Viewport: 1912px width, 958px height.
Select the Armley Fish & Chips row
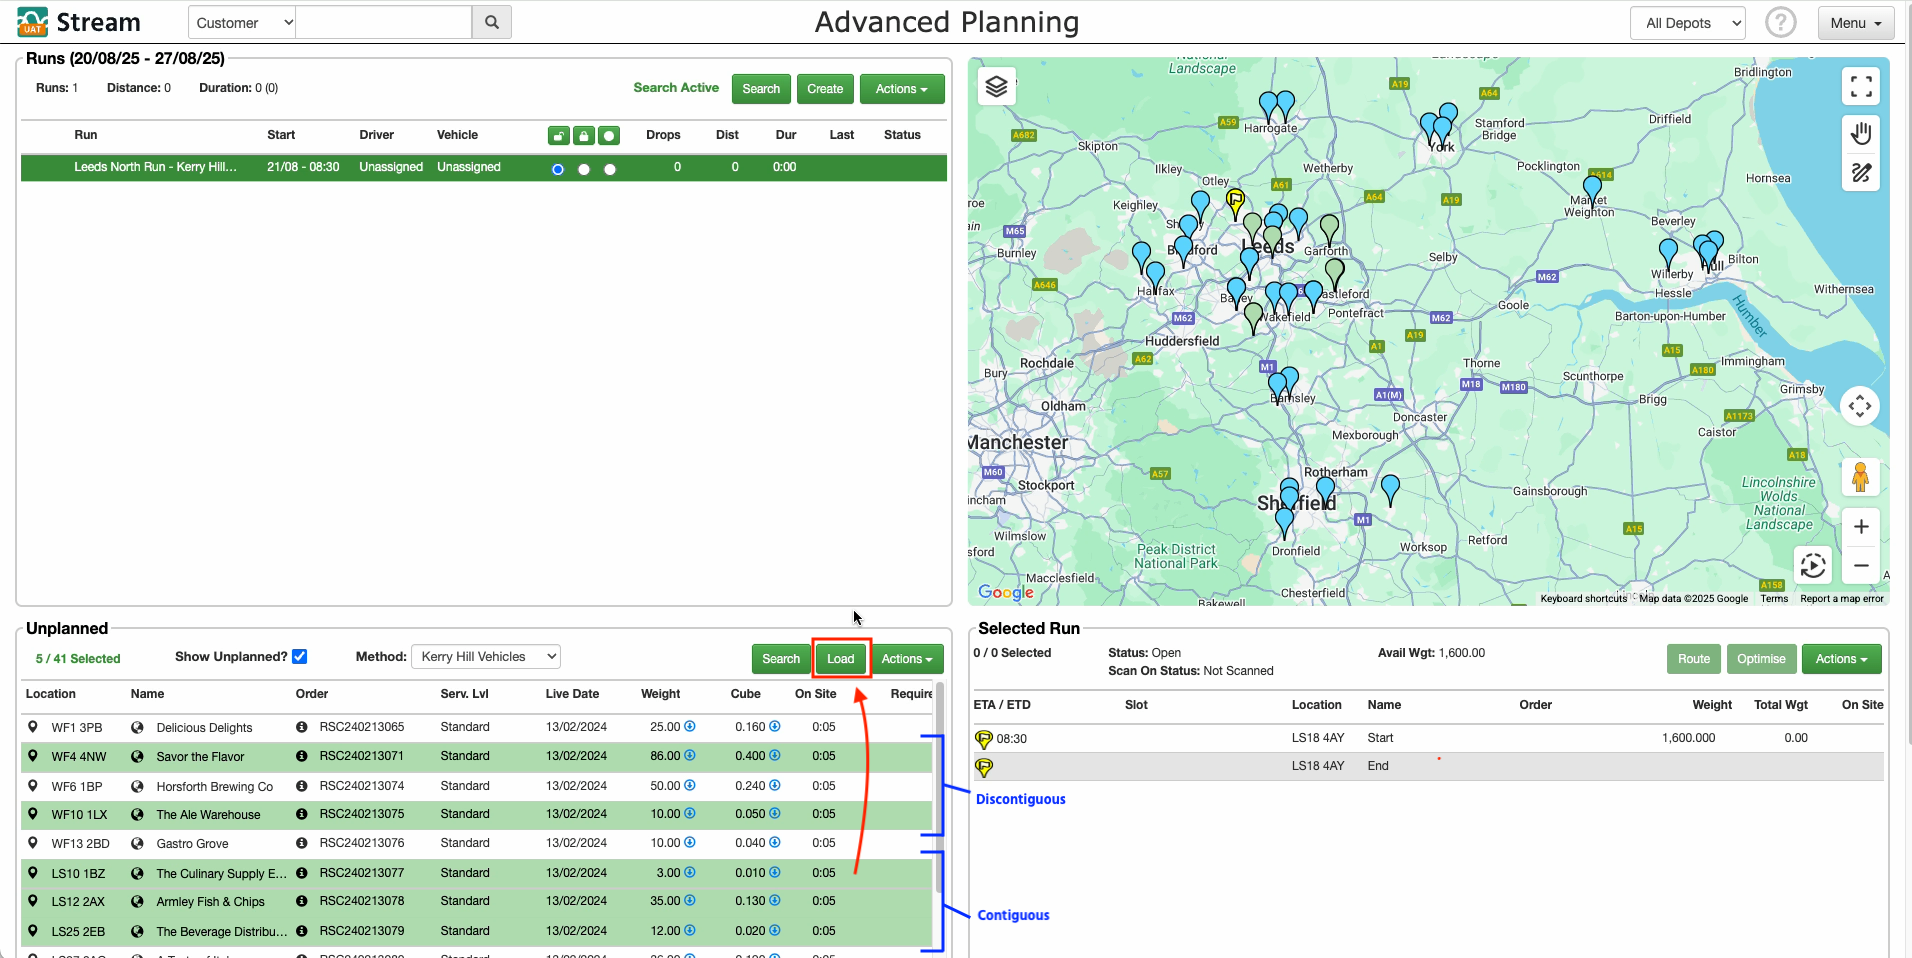477,901
